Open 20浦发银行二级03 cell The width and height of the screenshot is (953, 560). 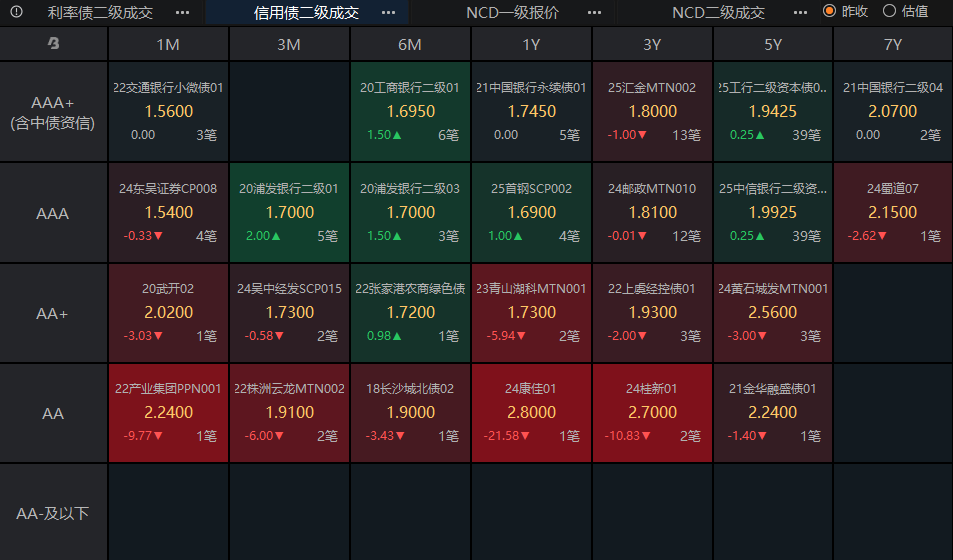click(410, 213)
